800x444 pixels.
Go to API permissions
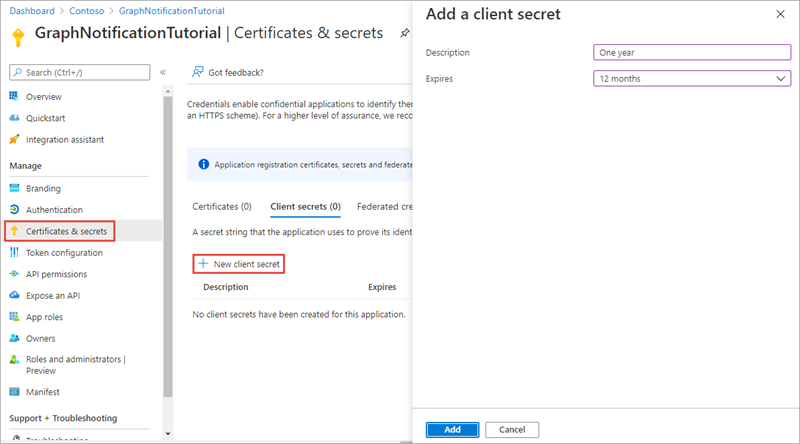(x=57, y=274)
